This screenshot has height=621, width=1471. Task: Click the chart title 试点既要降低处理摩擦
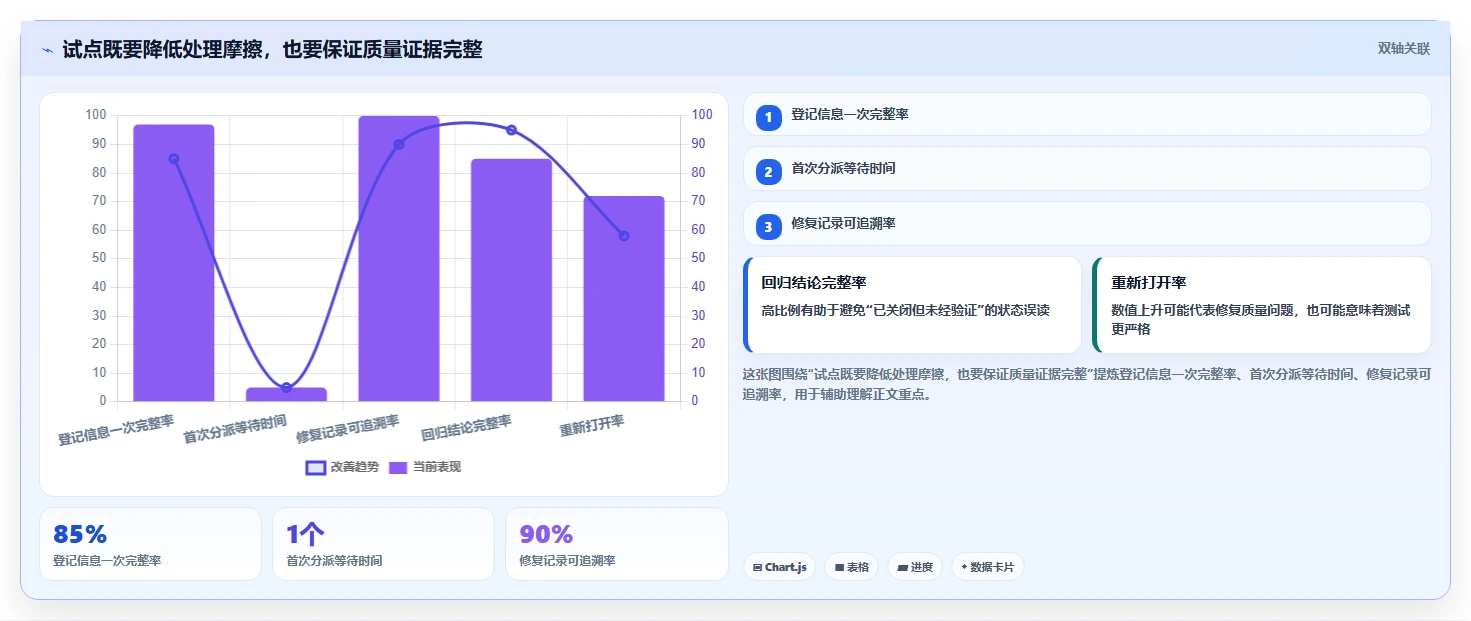tap(272, 49)
